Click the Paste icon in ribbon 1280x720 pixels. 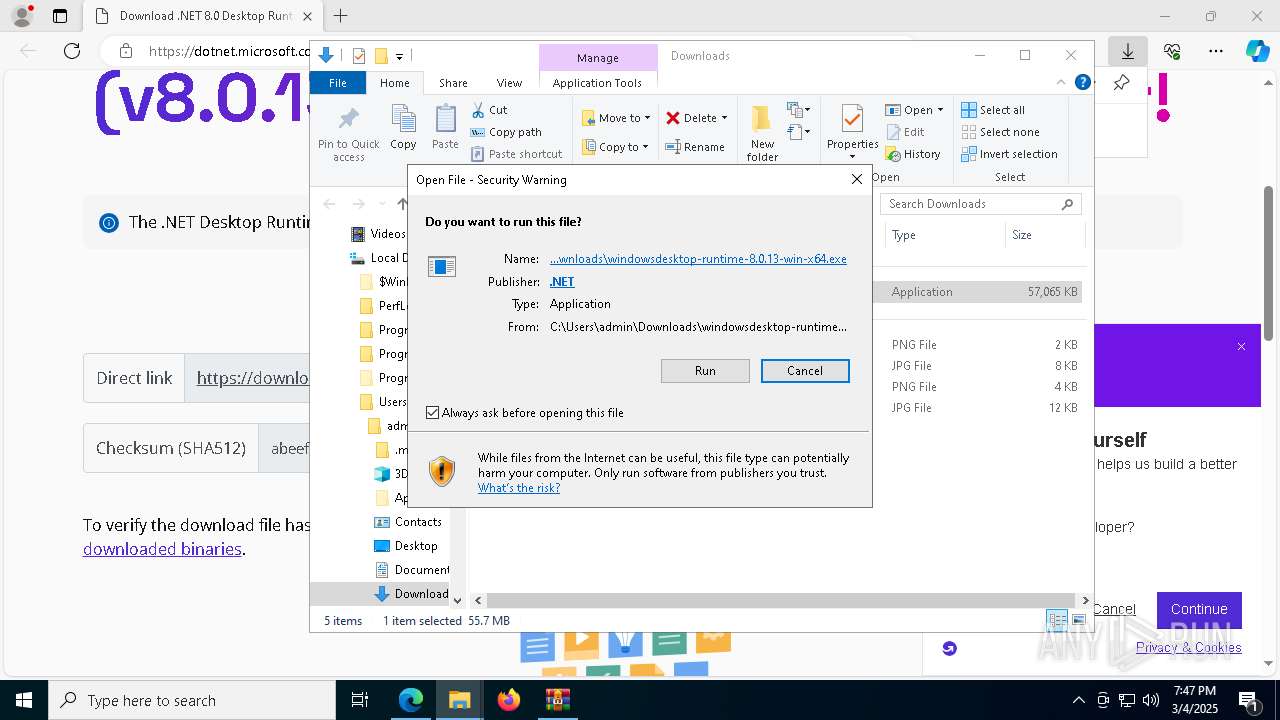tap(445, 119)
